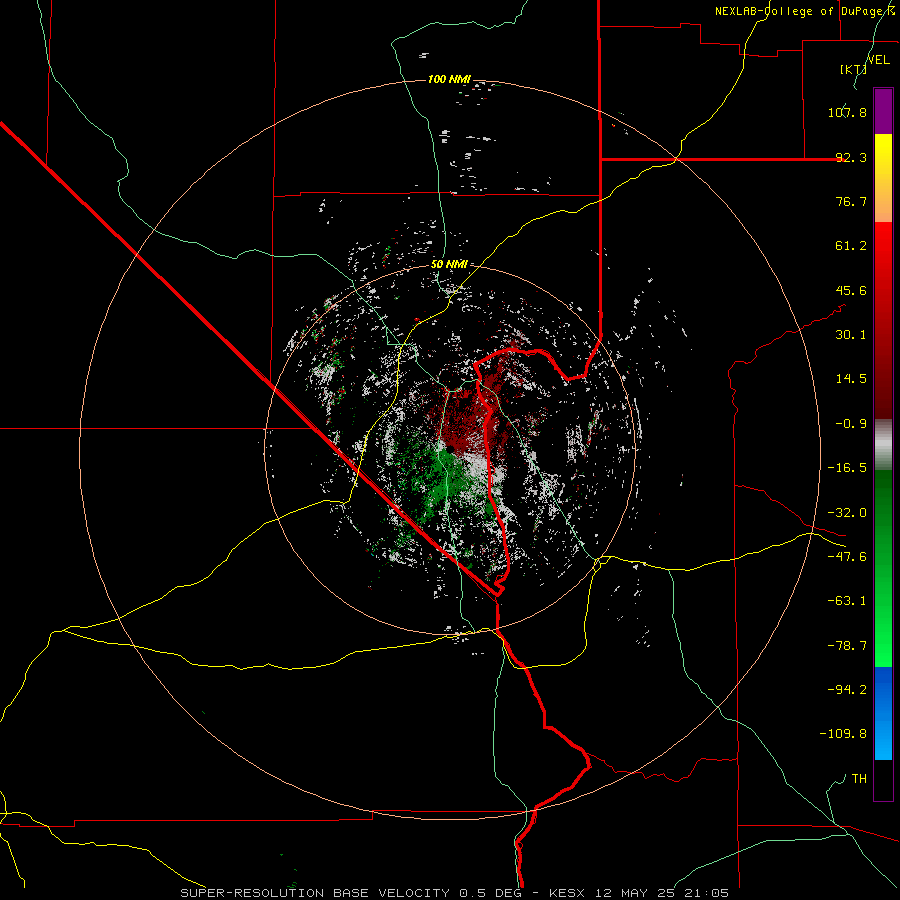The height and width of the screenshot is (900, 900).
Task: Click the -47.6 velocity scale value
Action: [847, 557]
